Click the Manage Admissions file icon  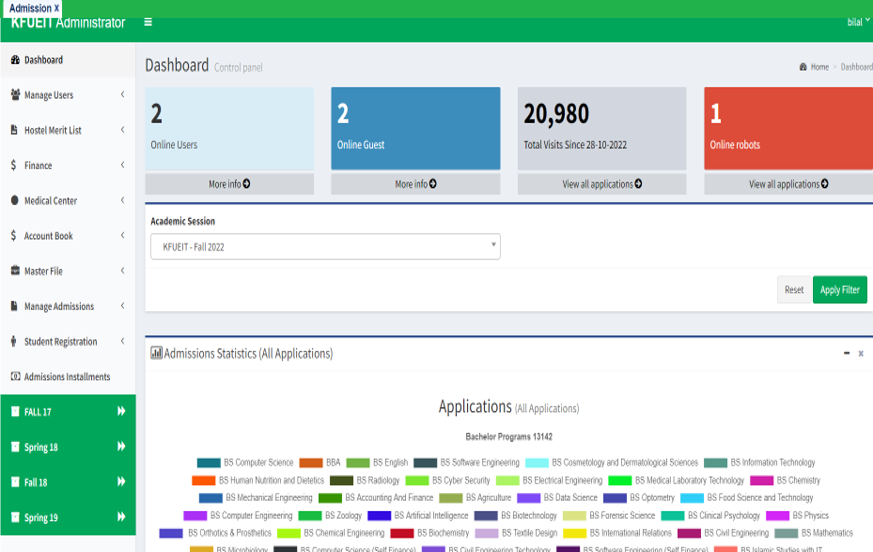click(14, 306)
